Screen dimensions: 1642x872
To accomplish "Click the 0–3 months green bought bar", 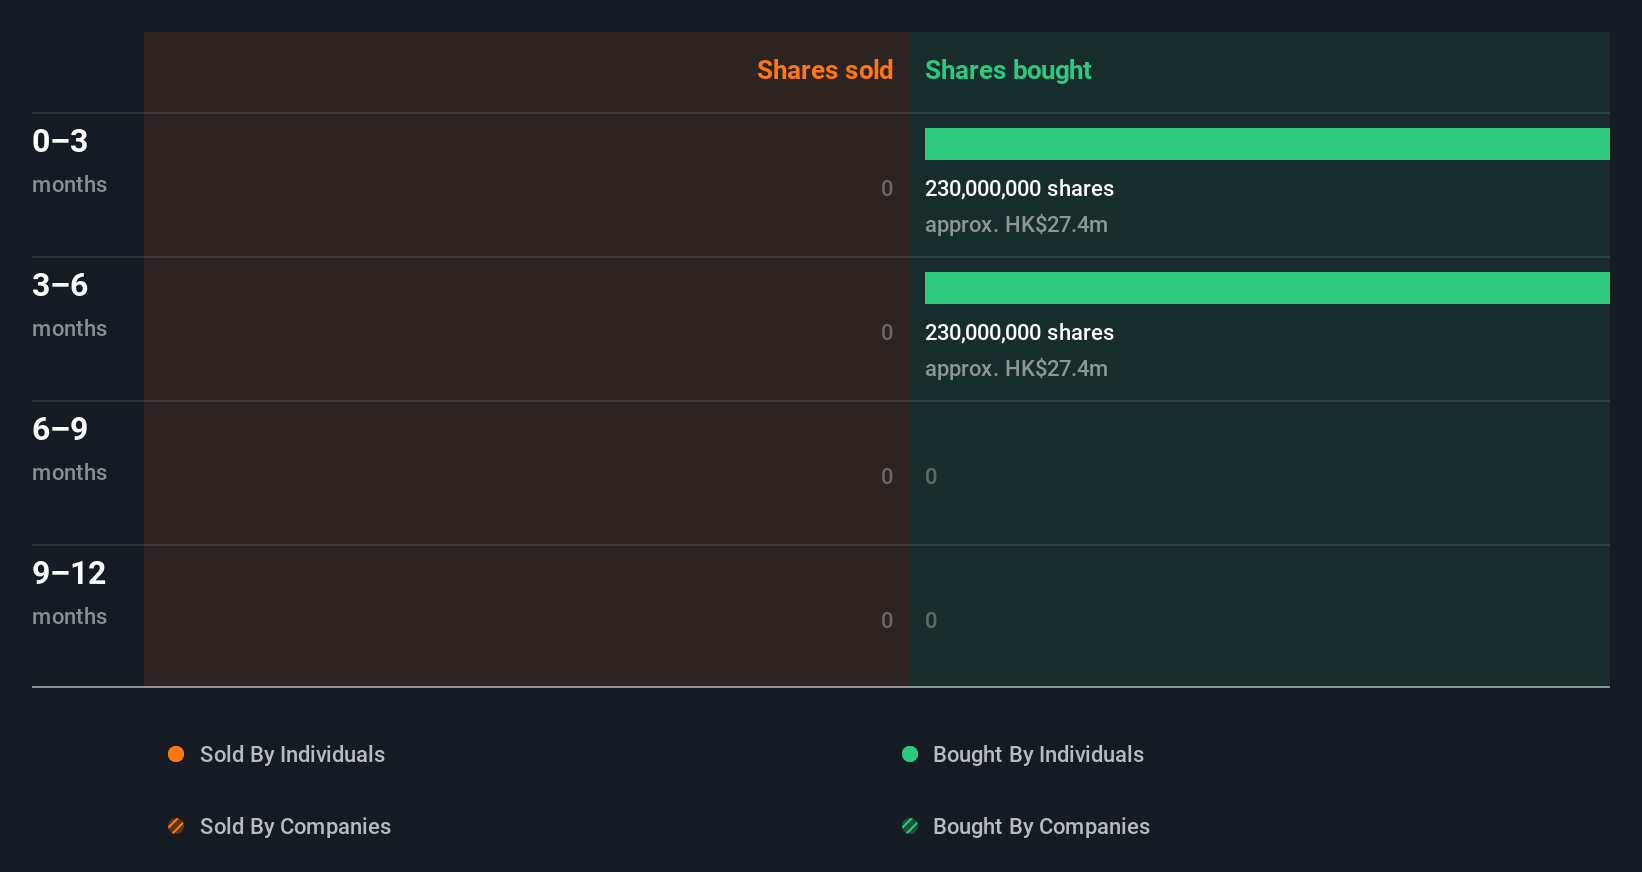I will point(1267,144).
